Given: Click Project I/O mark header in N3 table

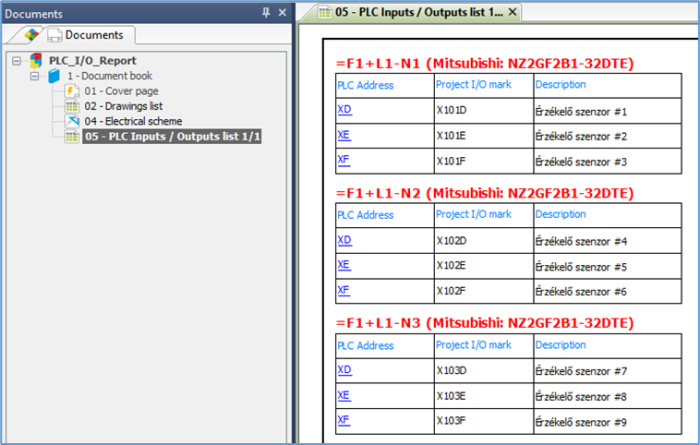Looking at the screenshot, I should tap(474, 345).
